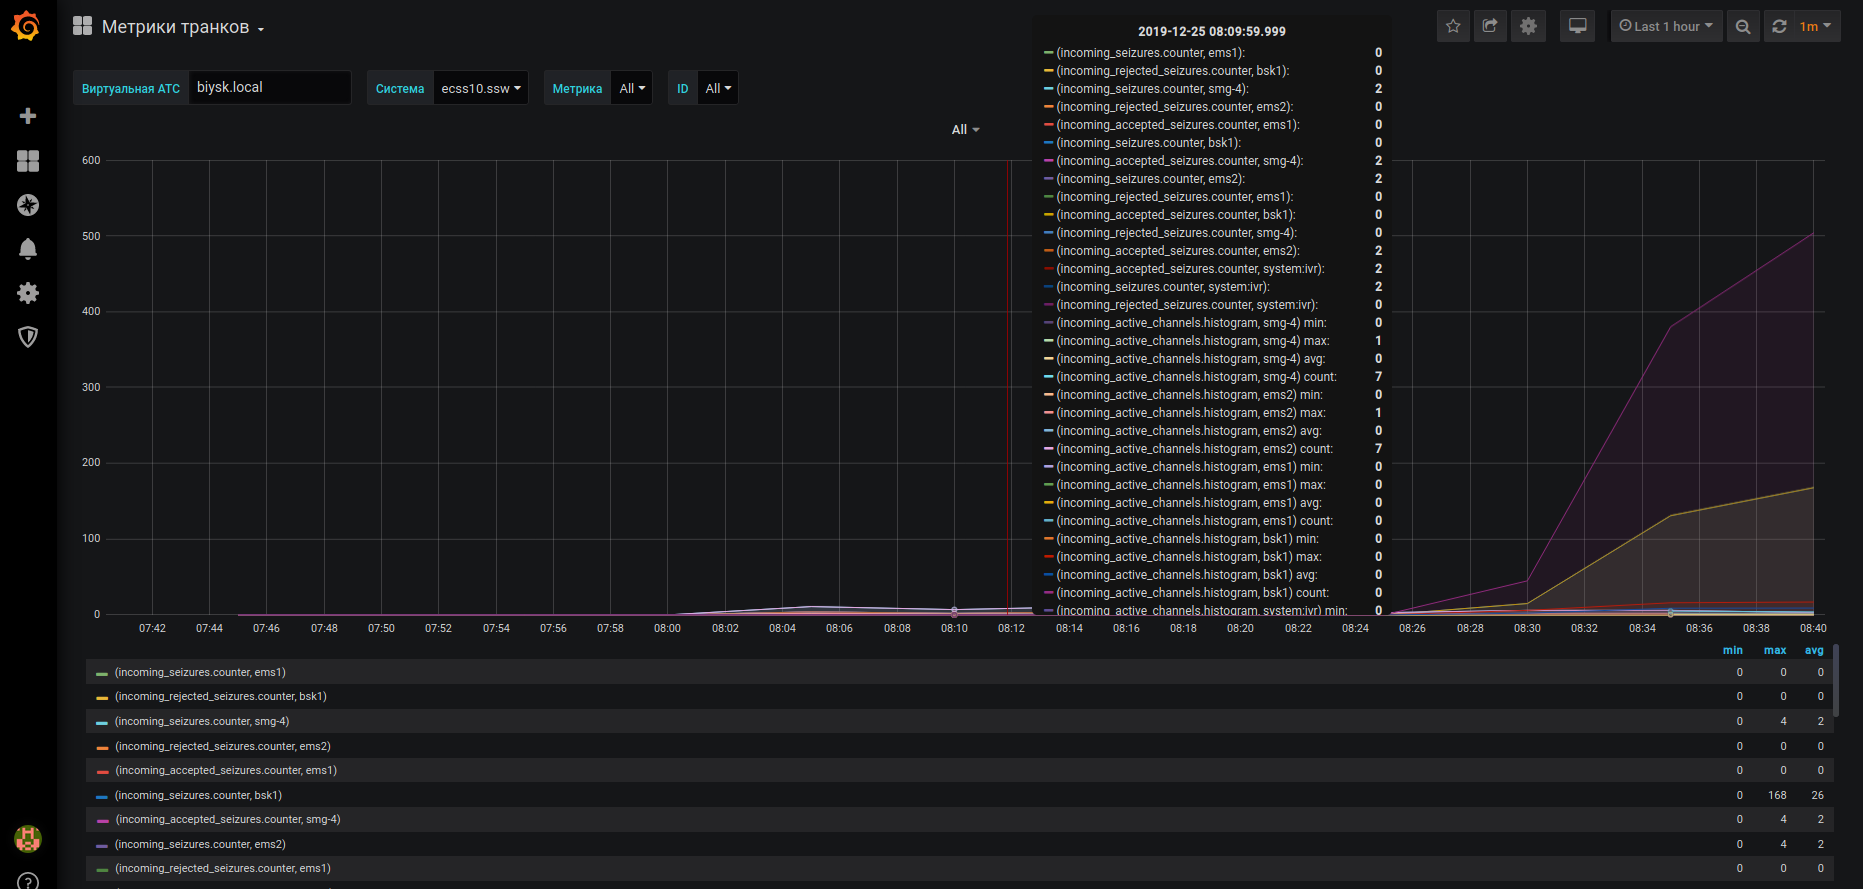Cycle view mode with monitor icon
The height and width of the screenshot is (889, 1863).
(1577, 27)
